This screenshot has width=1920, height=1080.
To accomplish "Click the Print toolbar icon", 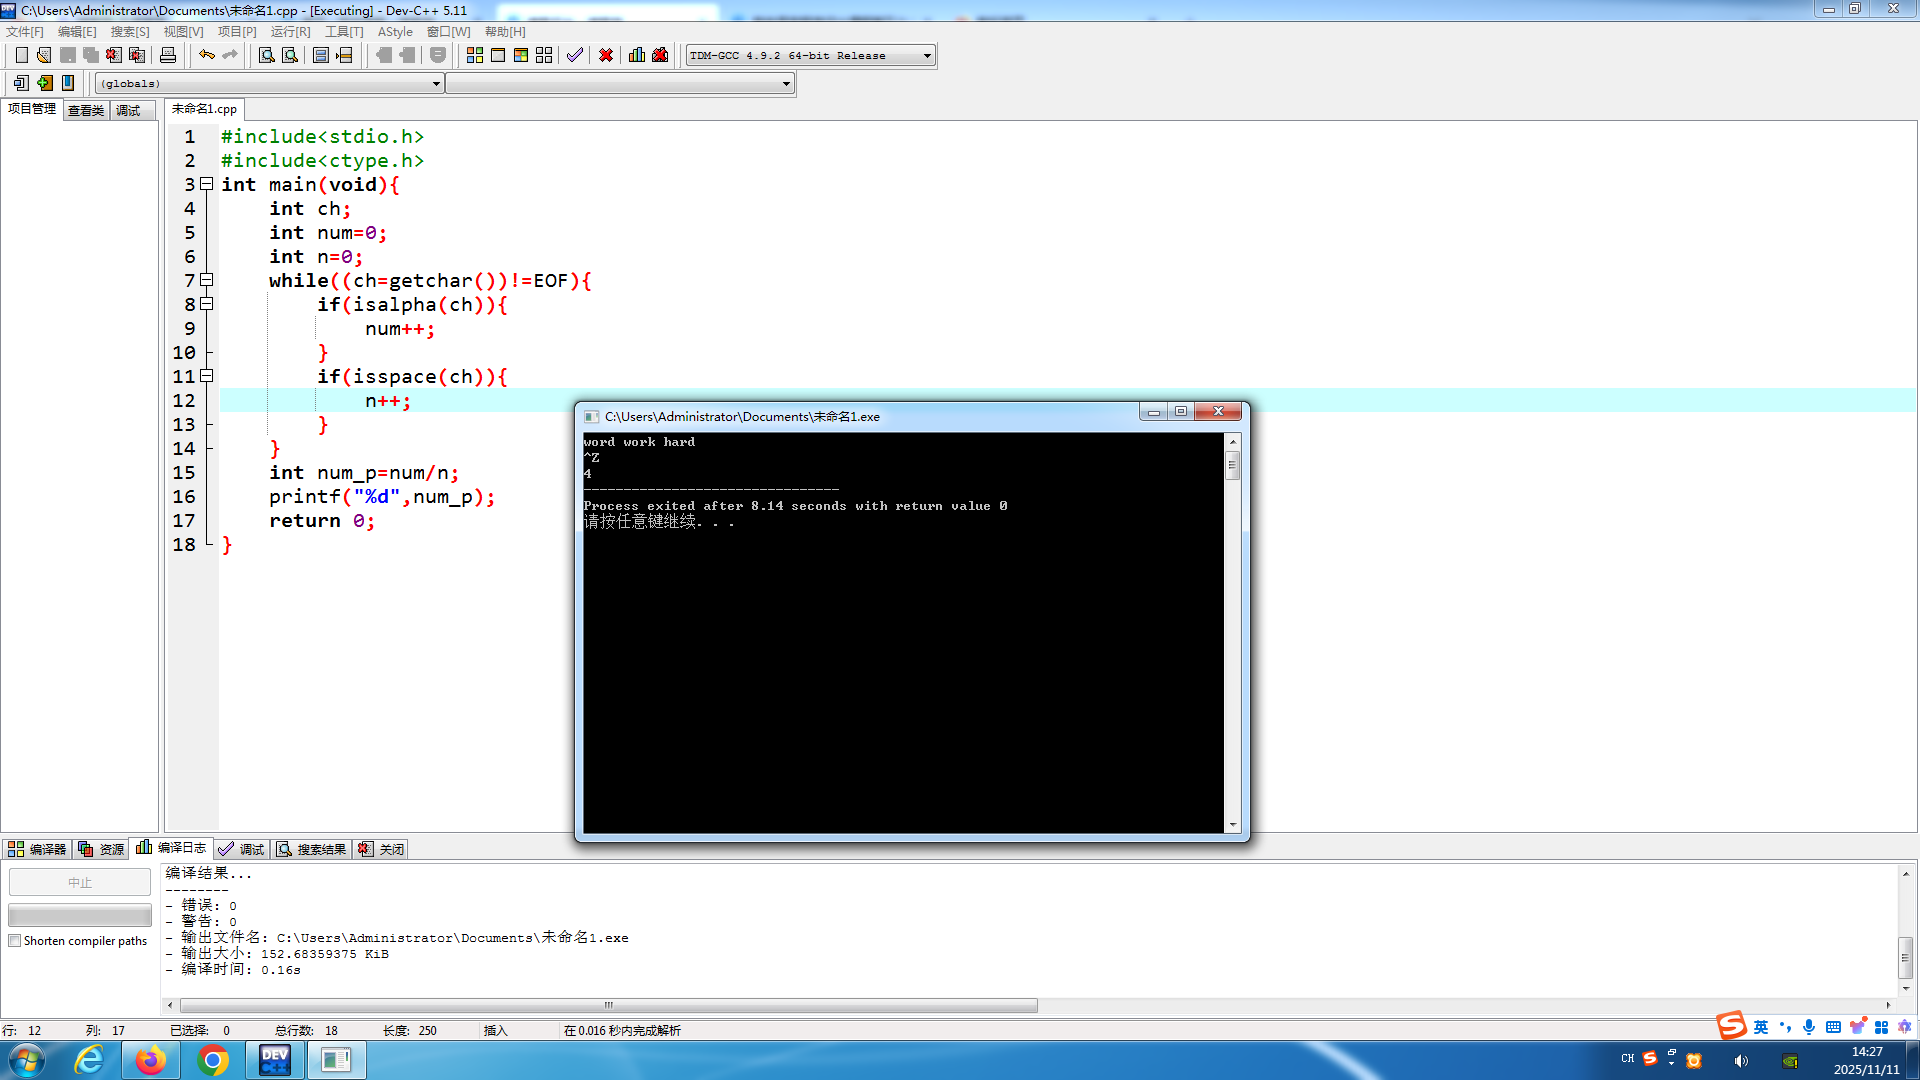I will [x=168, y=55].
